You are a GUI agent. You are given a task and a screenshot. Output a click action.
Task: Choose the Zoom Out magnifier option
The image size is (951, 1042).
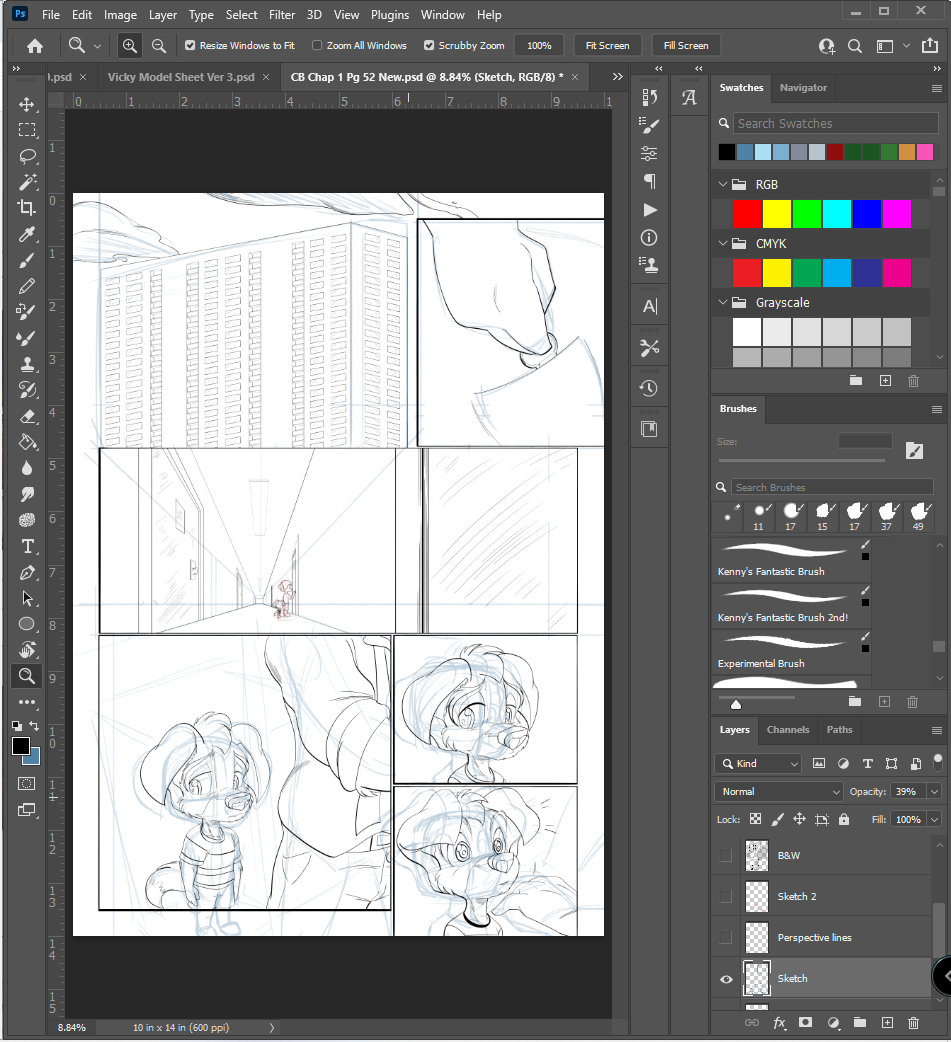(159, 46)
